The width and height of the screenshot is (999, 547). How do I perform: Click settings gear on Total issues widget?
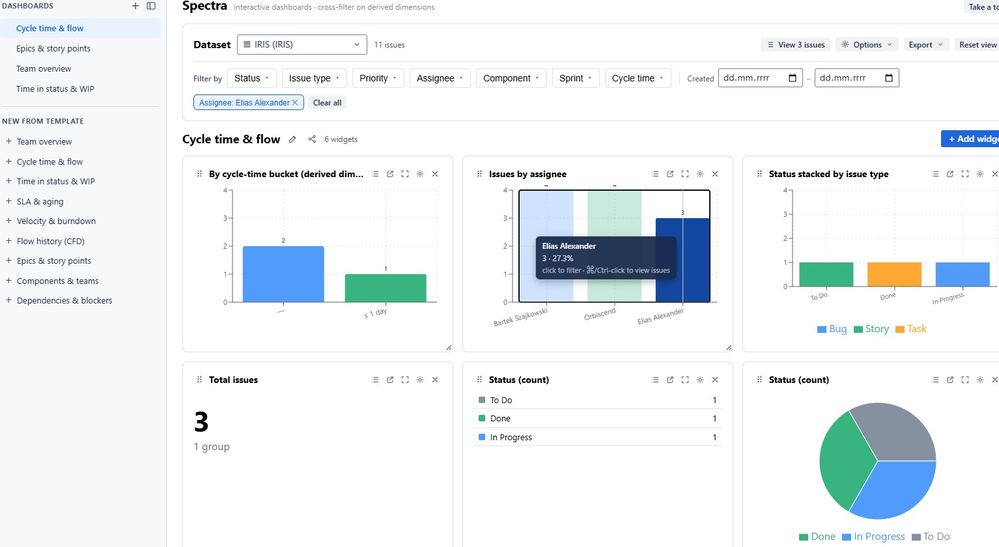point(420,380)
